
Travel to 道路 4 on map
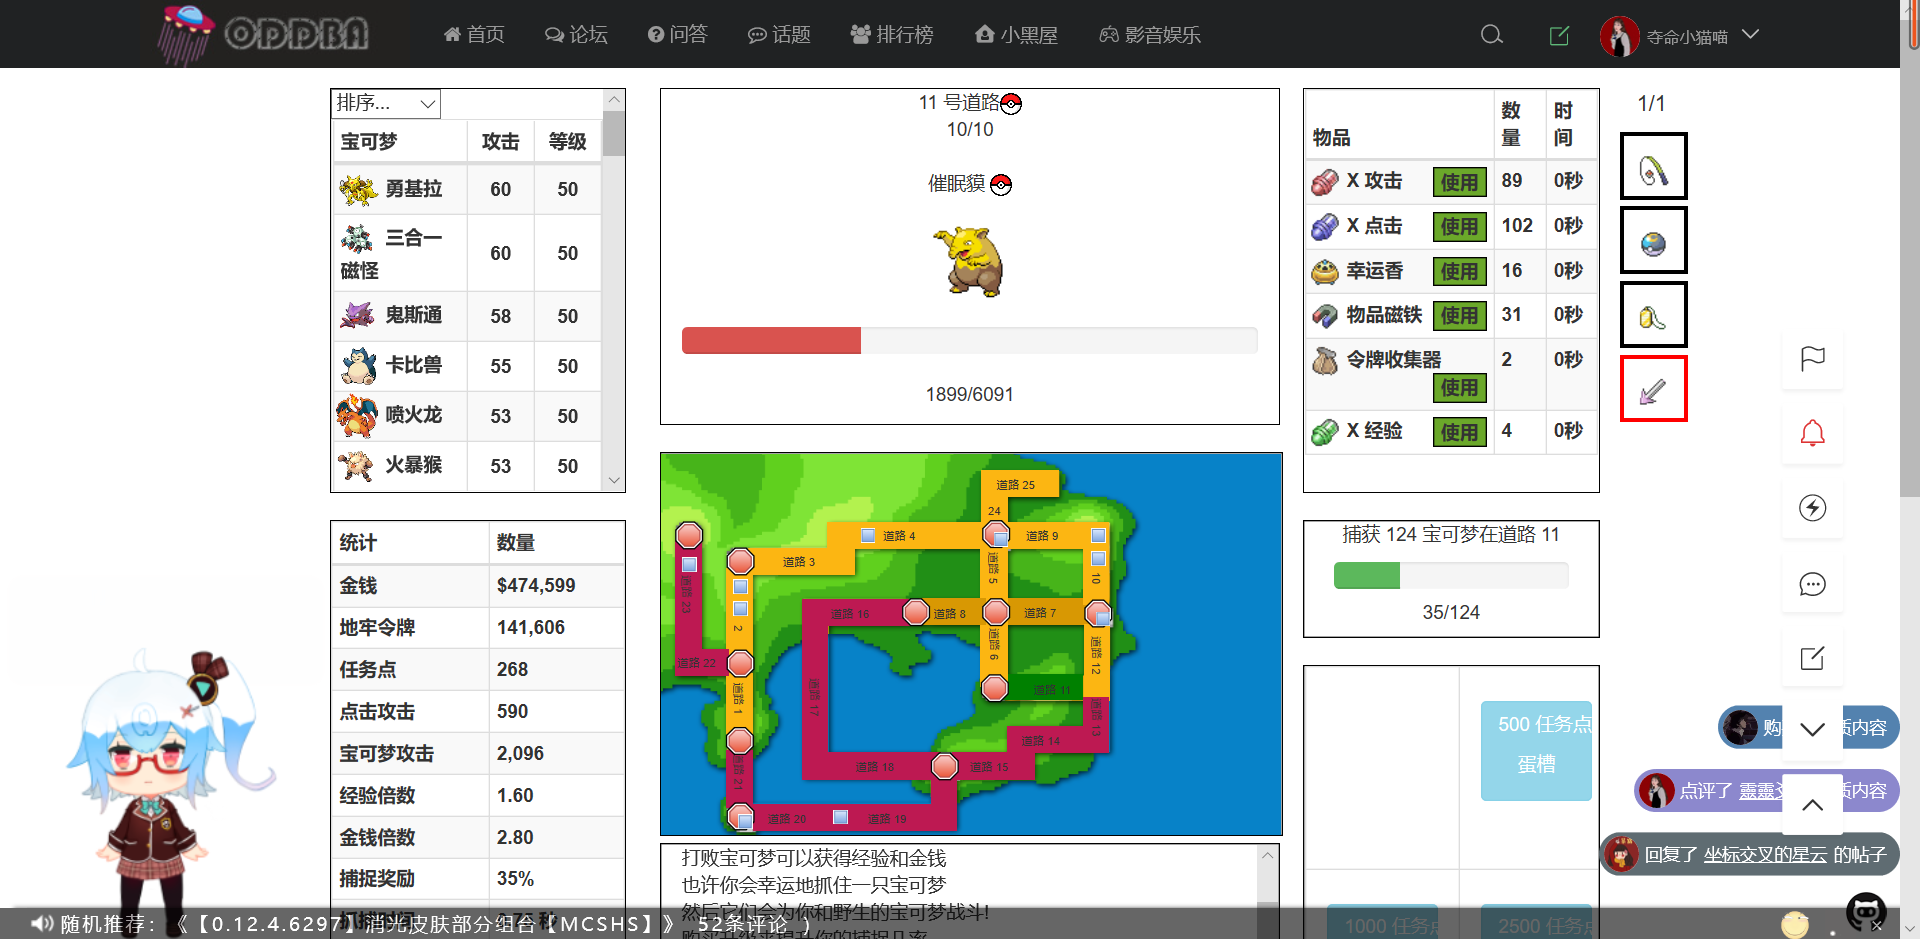tap(899, 536)
